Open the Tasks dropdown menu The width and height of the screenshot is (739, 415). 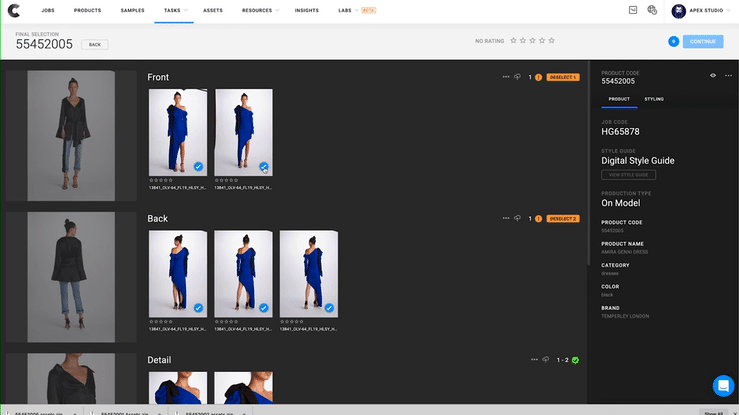coord(175,10)
